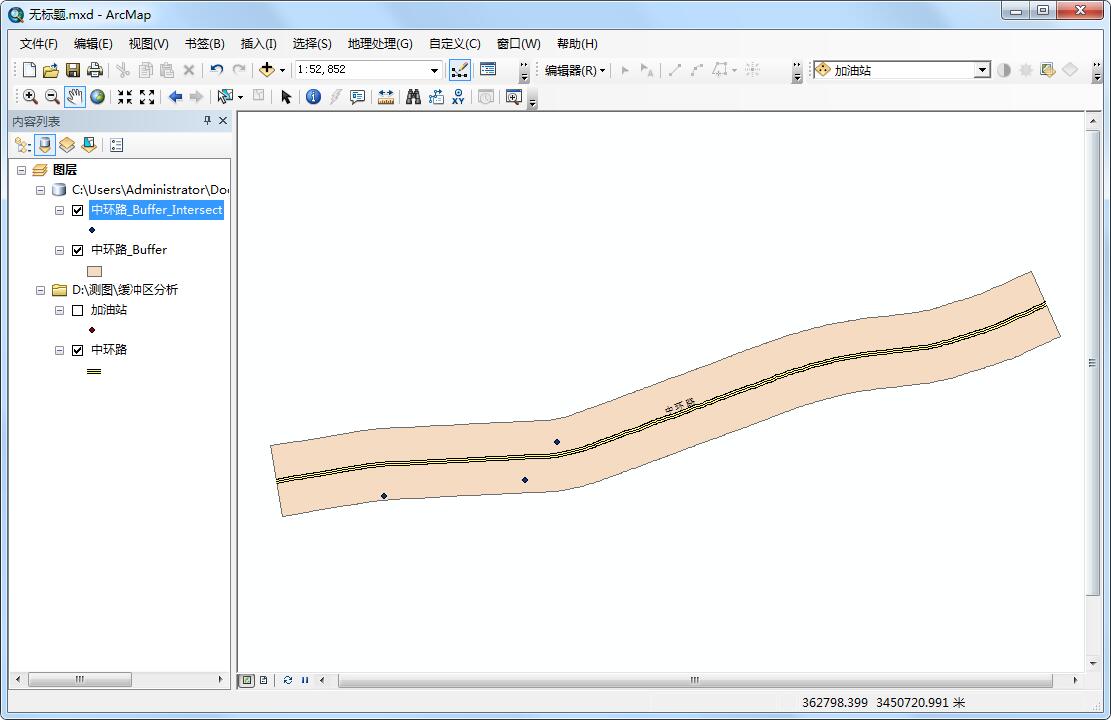Open the 自定义(C) menu
The image size is (1111, 720).
(454, 44)
